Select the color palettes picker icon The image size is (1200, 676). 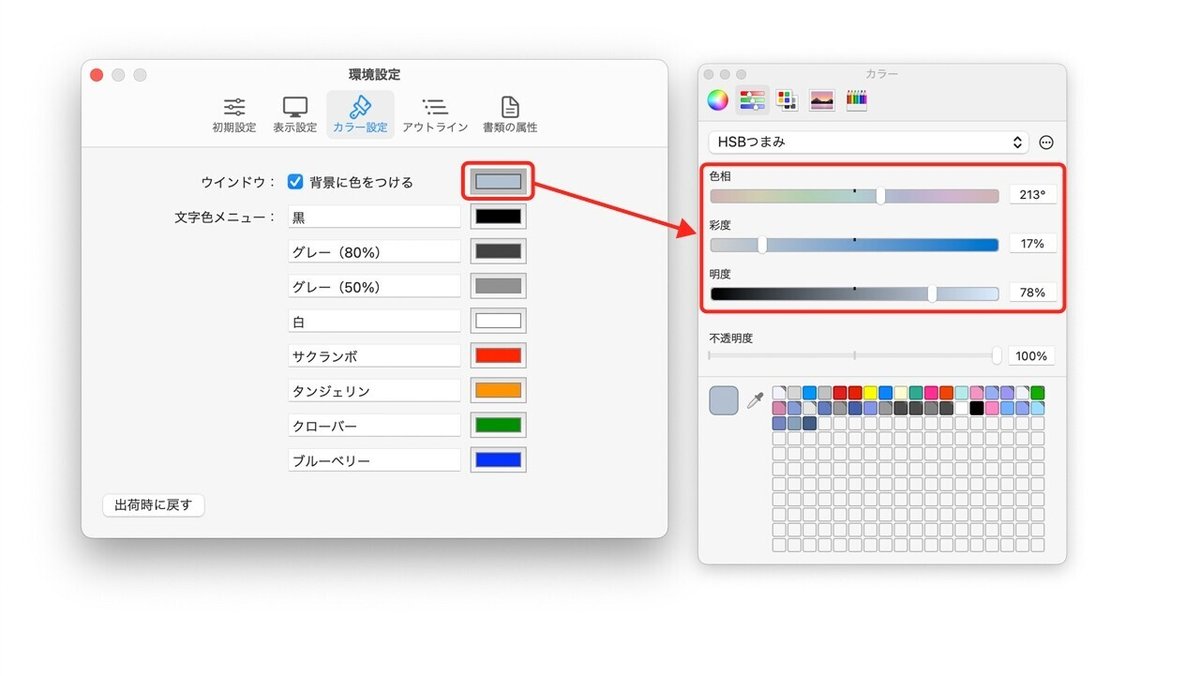click(787, 100)
